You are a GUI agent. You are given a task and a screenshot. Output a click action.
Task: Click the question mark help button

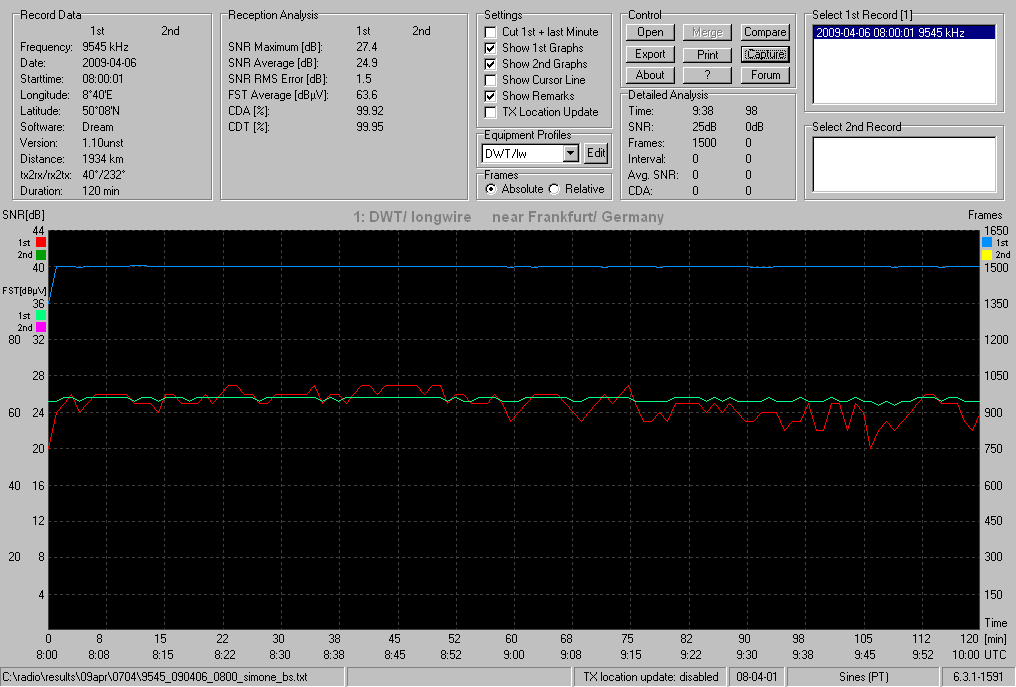(x=708, y=75)
